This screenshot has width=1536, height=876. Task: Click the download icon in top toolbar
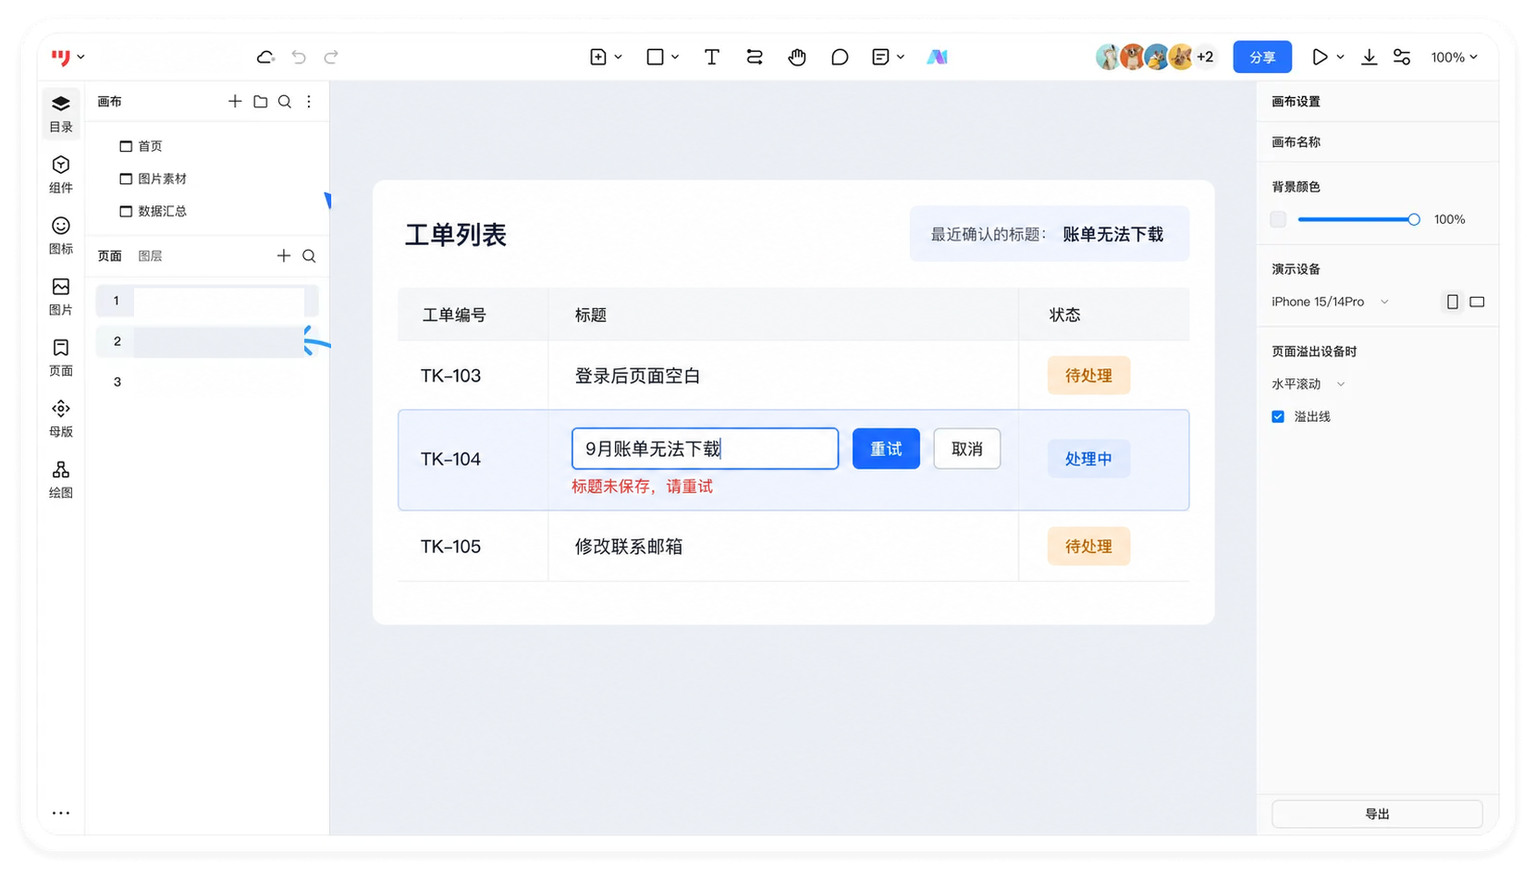point(1369,57)
